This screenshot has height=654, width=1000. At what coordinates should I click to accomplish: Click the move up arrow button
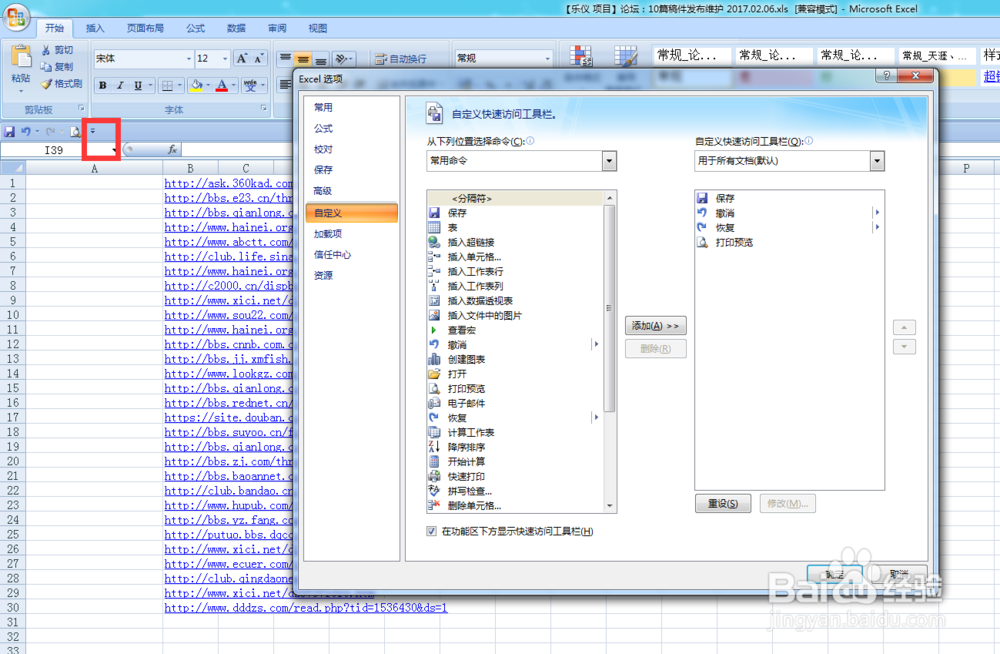[x=904, y=327]
